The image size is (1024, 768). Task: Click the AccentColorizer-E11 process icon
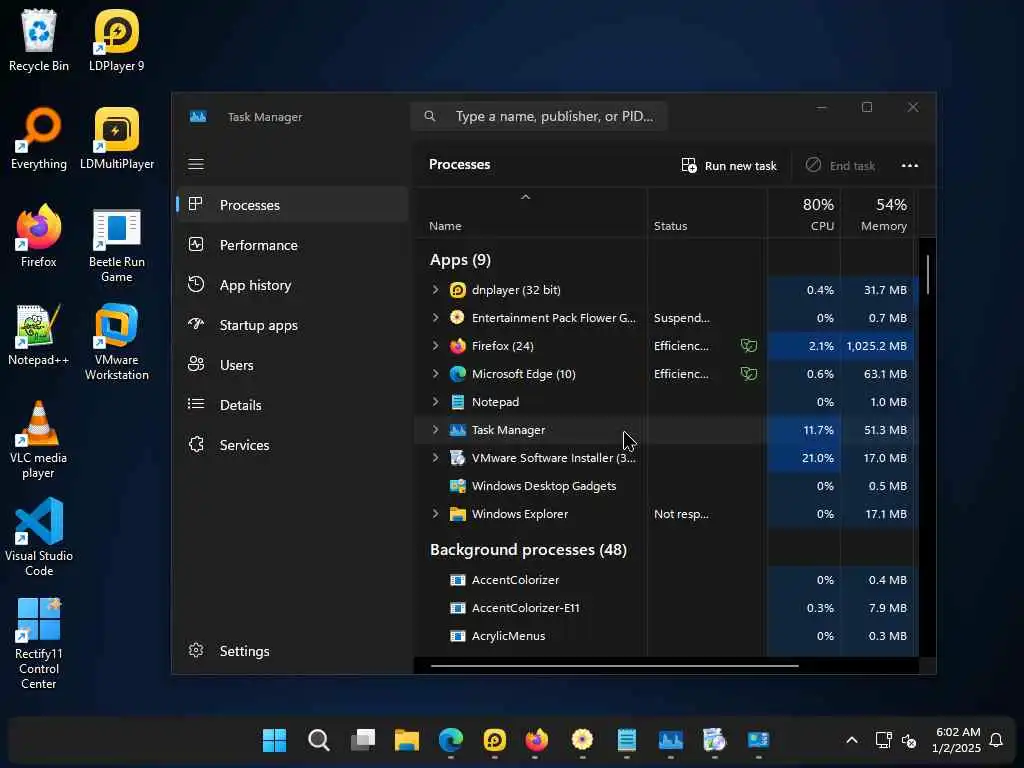coord(458,608)
